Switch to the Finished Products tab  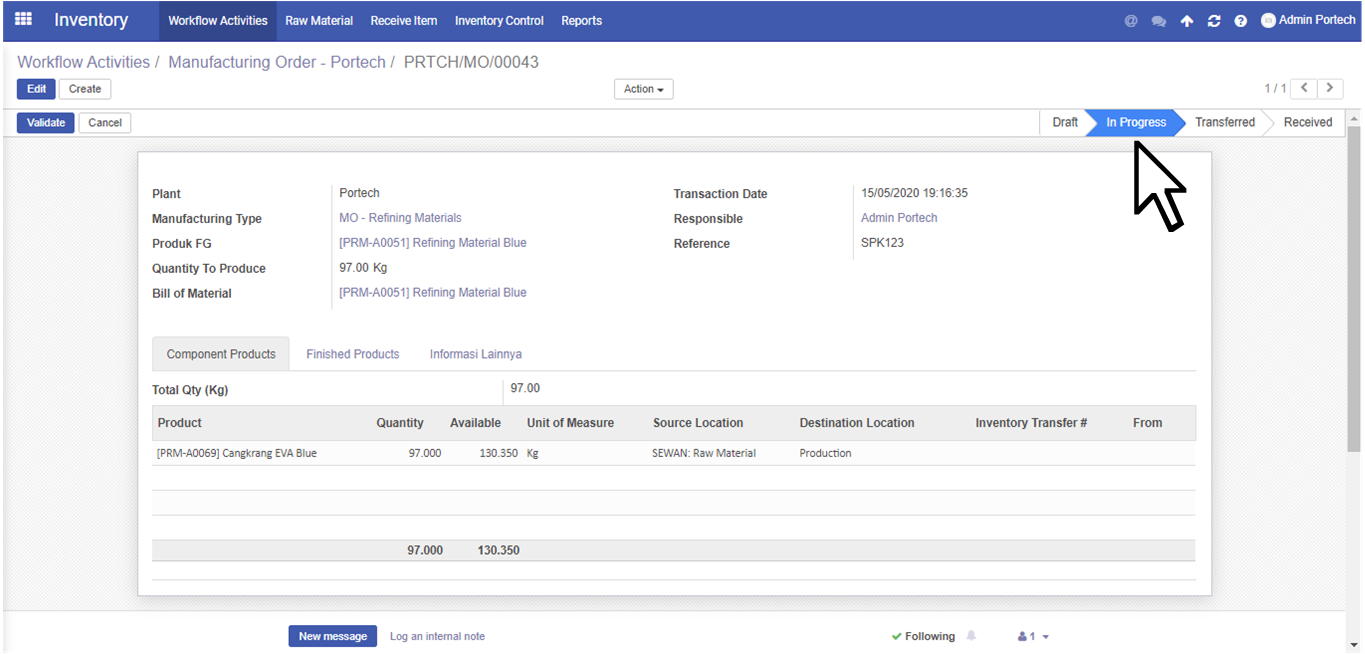click(x=352, y=354)
